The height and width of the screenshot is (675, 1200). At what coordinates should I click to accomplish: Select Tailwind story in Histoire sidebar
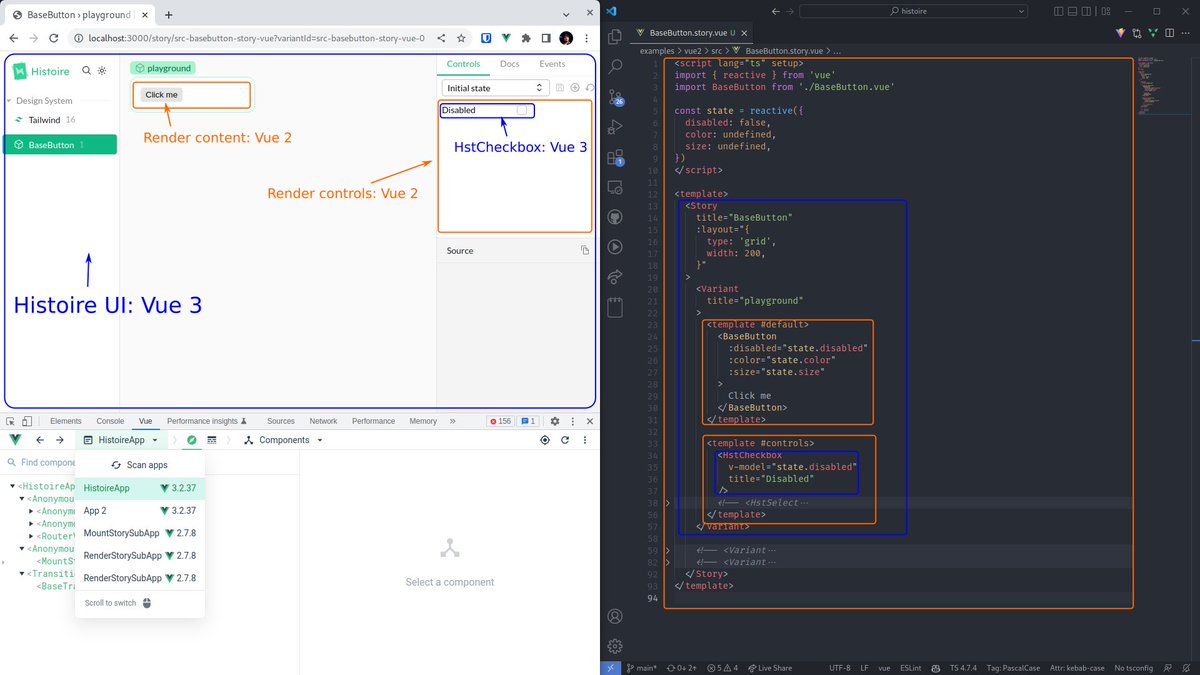(x=60, y=120)
